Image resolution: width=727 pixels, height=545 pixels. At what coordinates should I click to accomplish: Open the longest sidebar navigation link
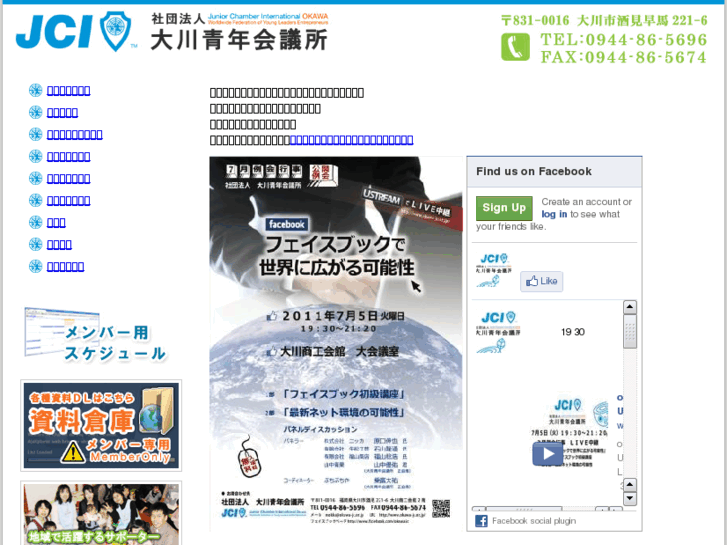tap(75, 135)
